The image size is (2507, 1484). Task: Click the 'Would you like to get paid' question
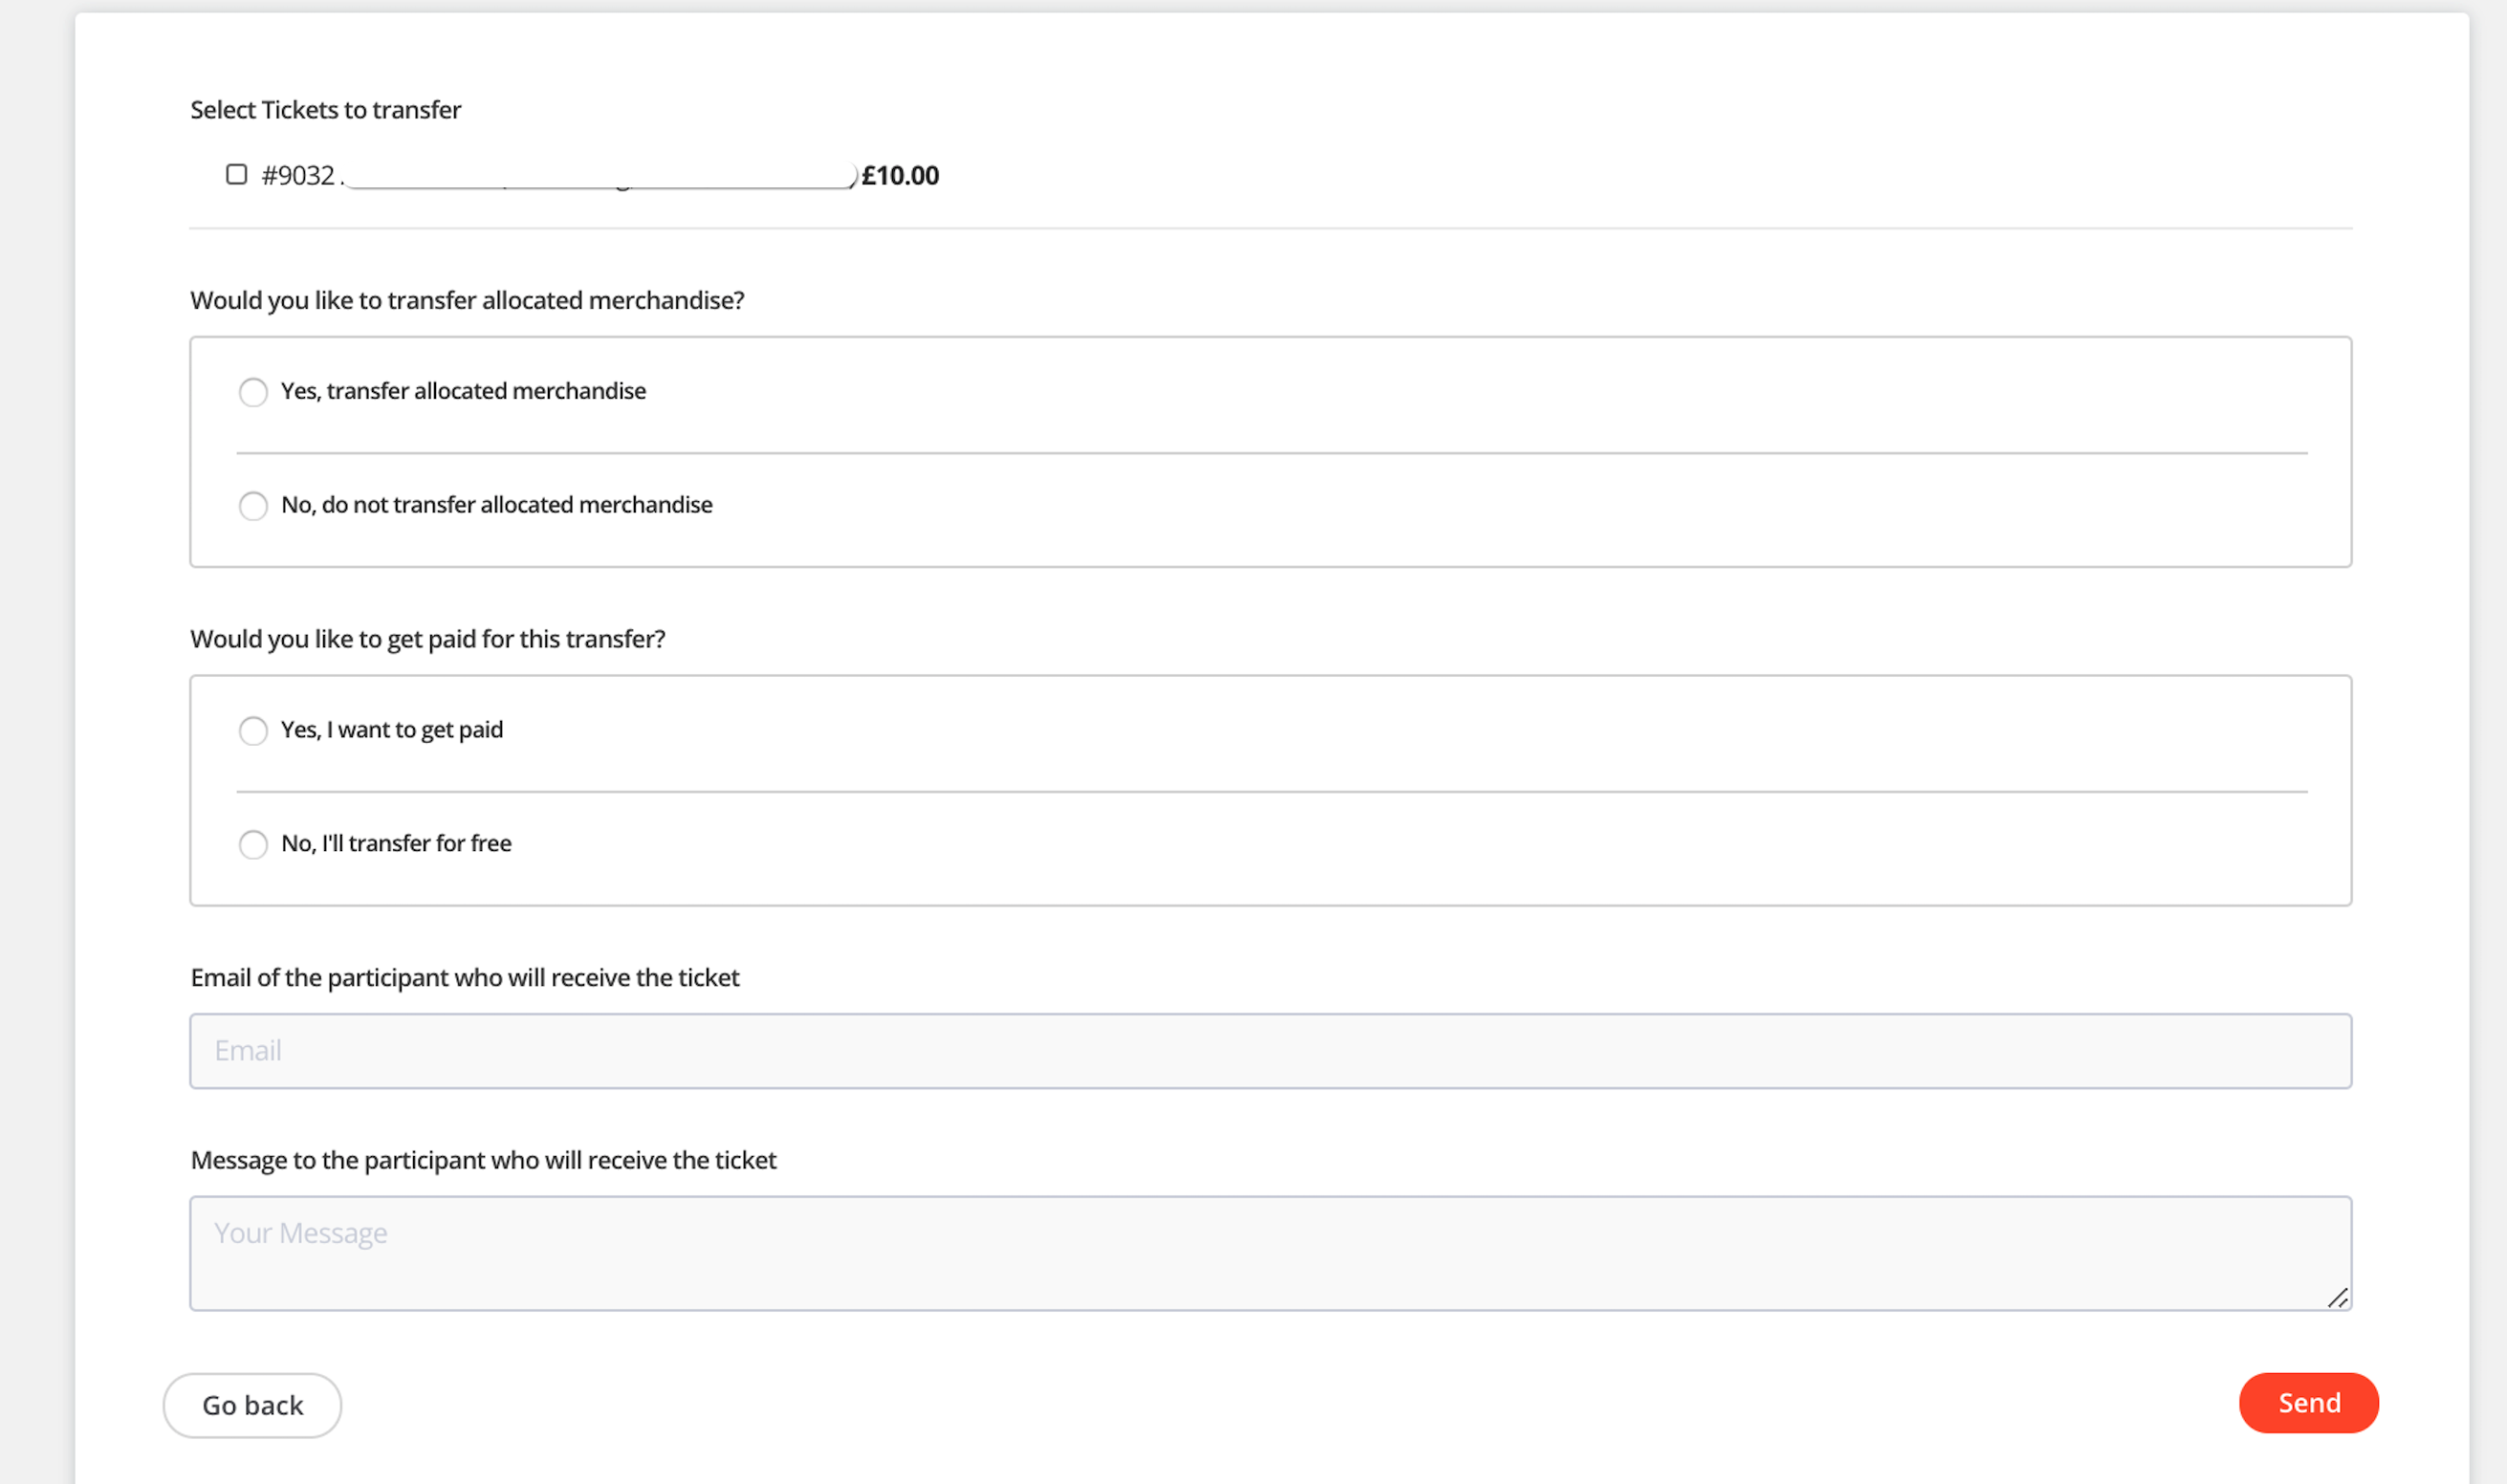click(427, 639)
